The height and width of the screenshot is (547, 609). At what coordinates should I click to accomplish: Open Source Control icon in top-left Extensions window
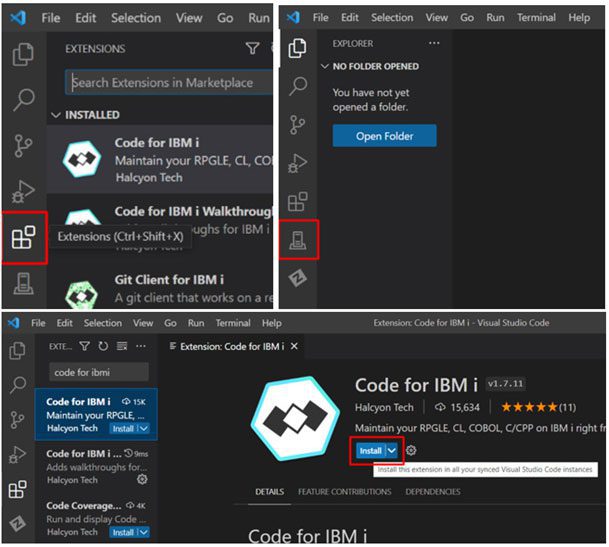(x=23, y=146)
